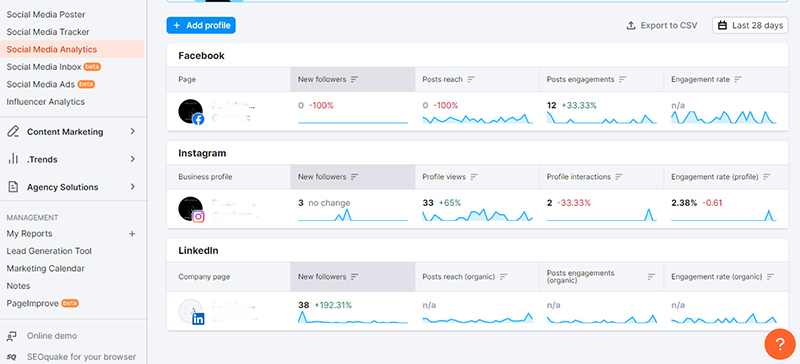Click the Facebook Engagement rate sparkline chart
The image size is (800, 364).
(x=724, y=117)
